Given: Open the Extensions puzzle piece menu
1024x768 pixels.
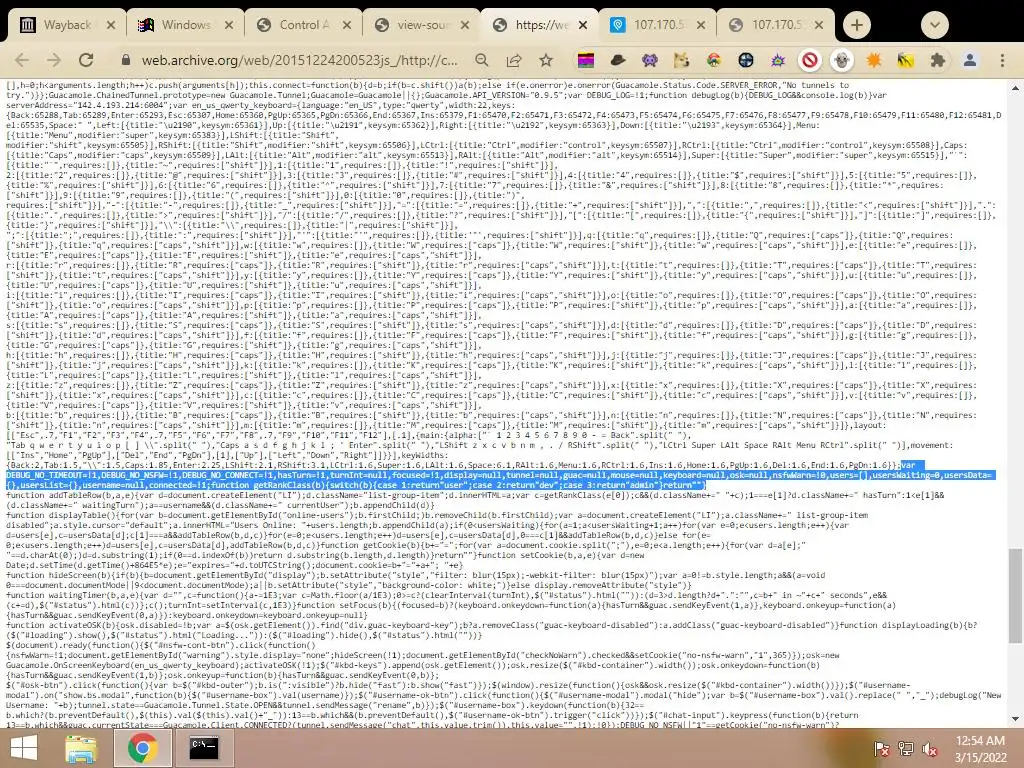Looking at the screenshot, I should pyautogui.click(x=938, y=60).
